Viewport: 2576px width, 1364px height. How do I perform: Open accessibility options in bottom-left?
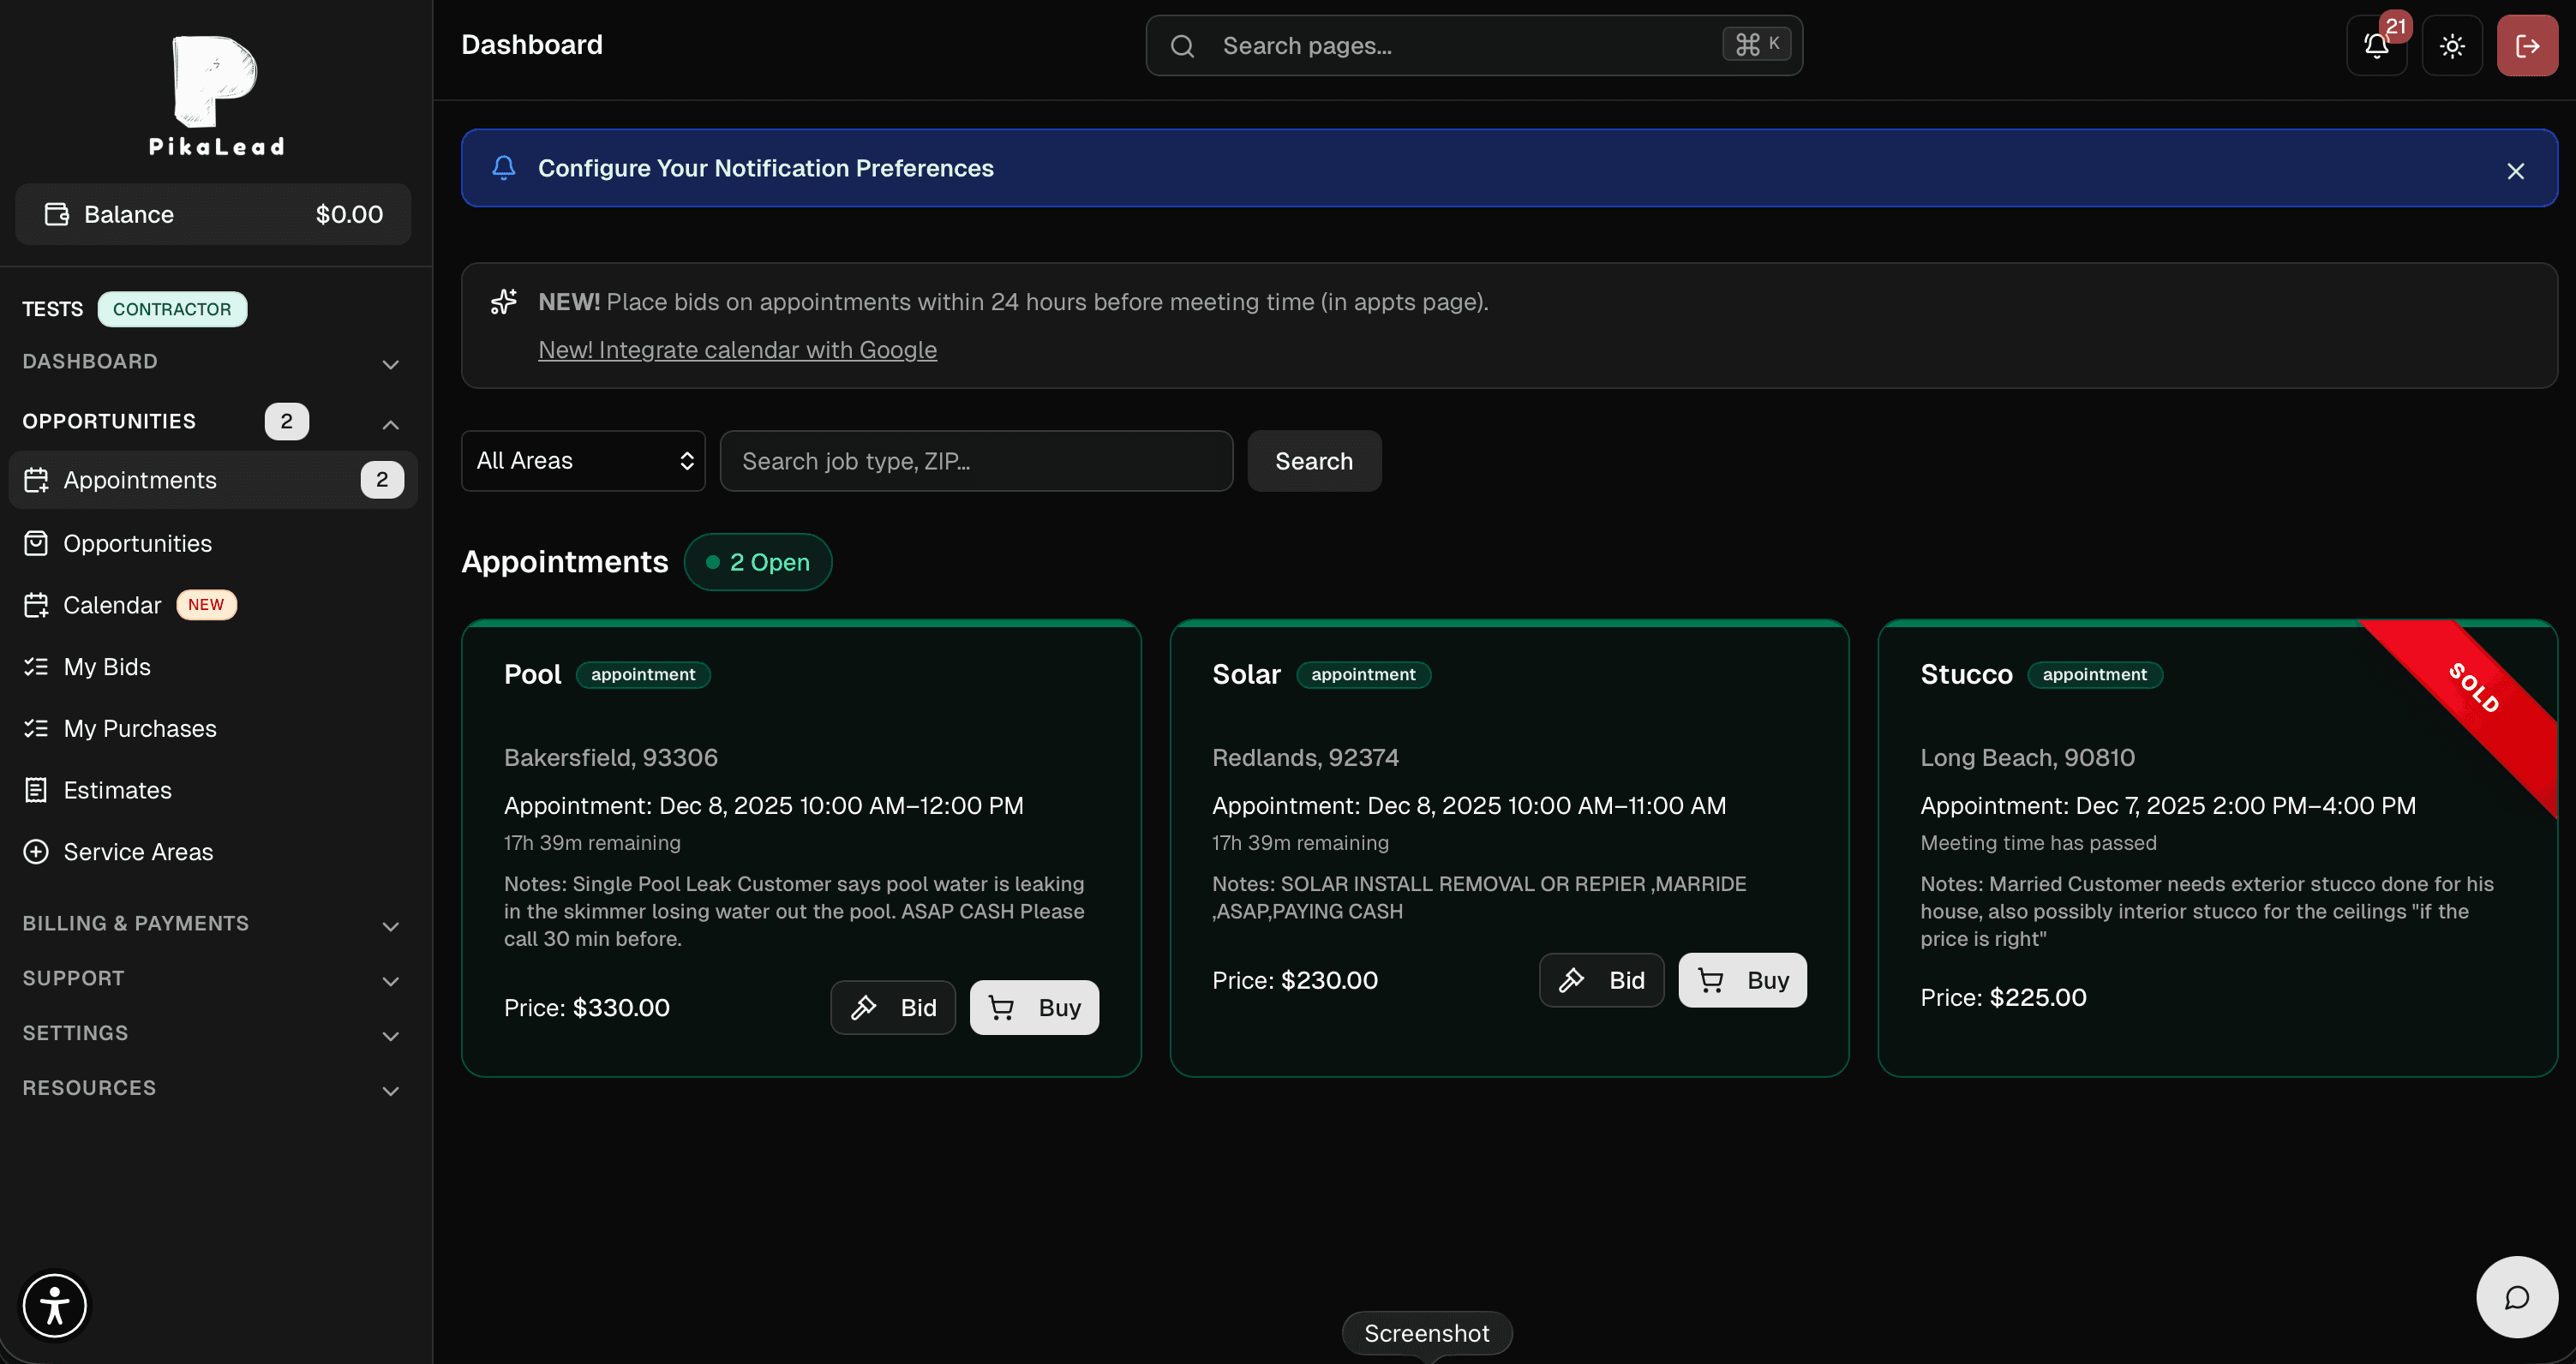pyautogui.click(x=55, y=1305)
